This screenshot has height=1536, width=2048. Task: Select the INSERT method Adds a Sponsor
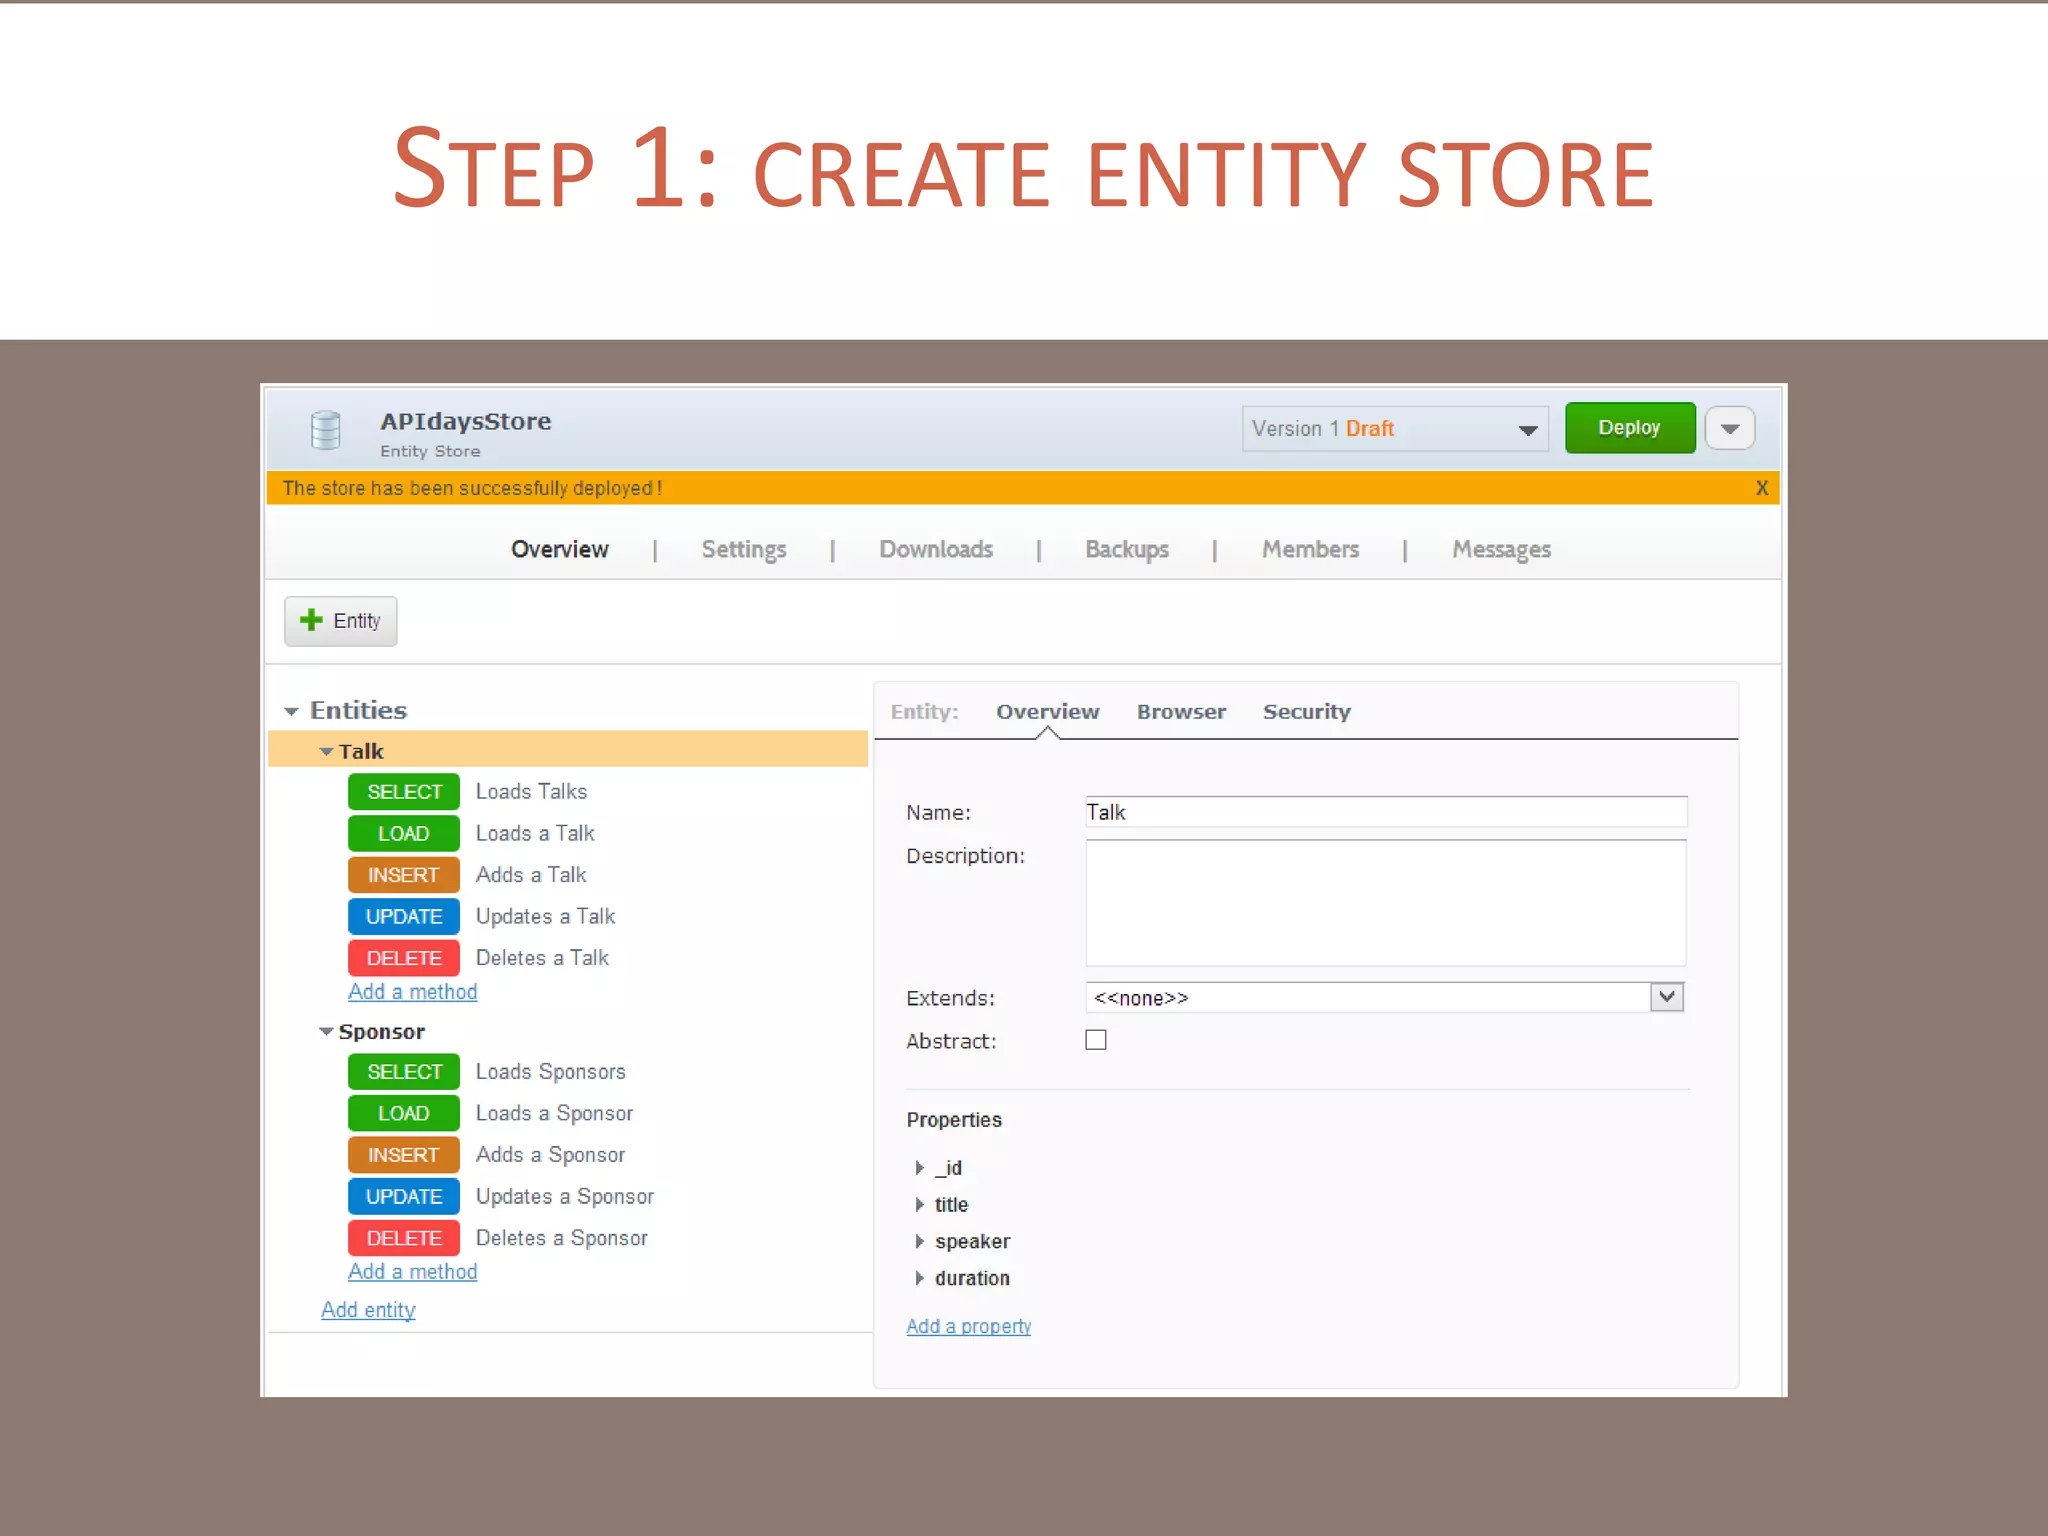tap(404, 1155)
